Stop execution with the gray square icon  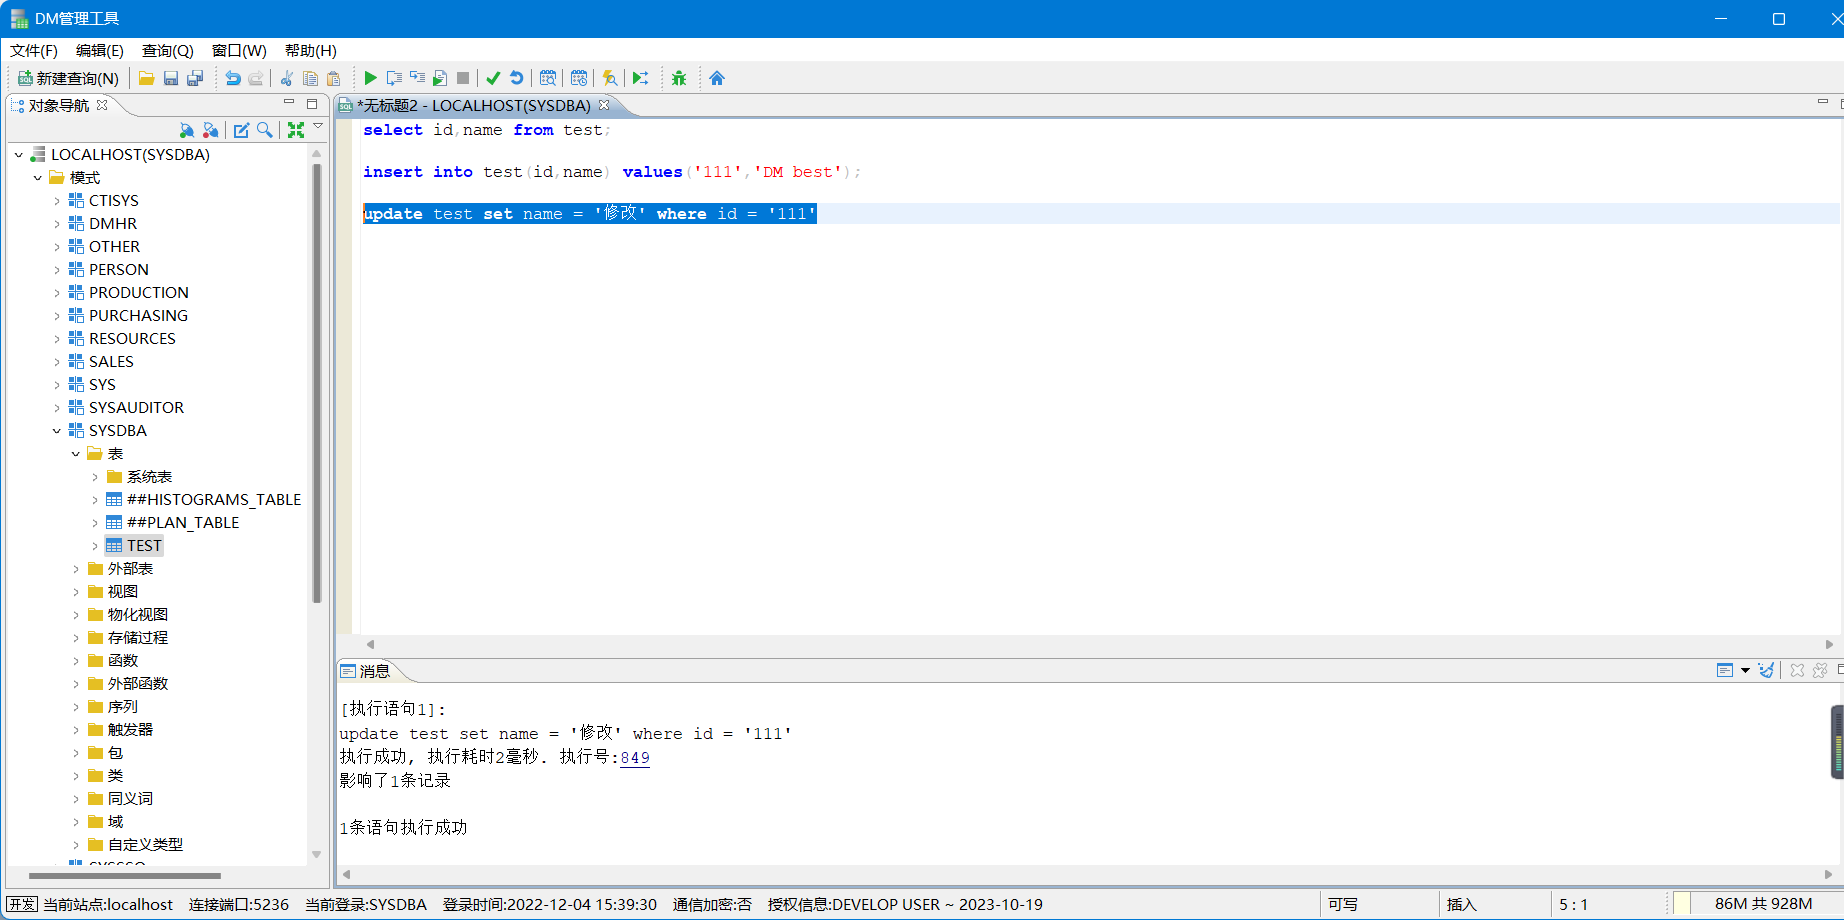pos(463,78)
